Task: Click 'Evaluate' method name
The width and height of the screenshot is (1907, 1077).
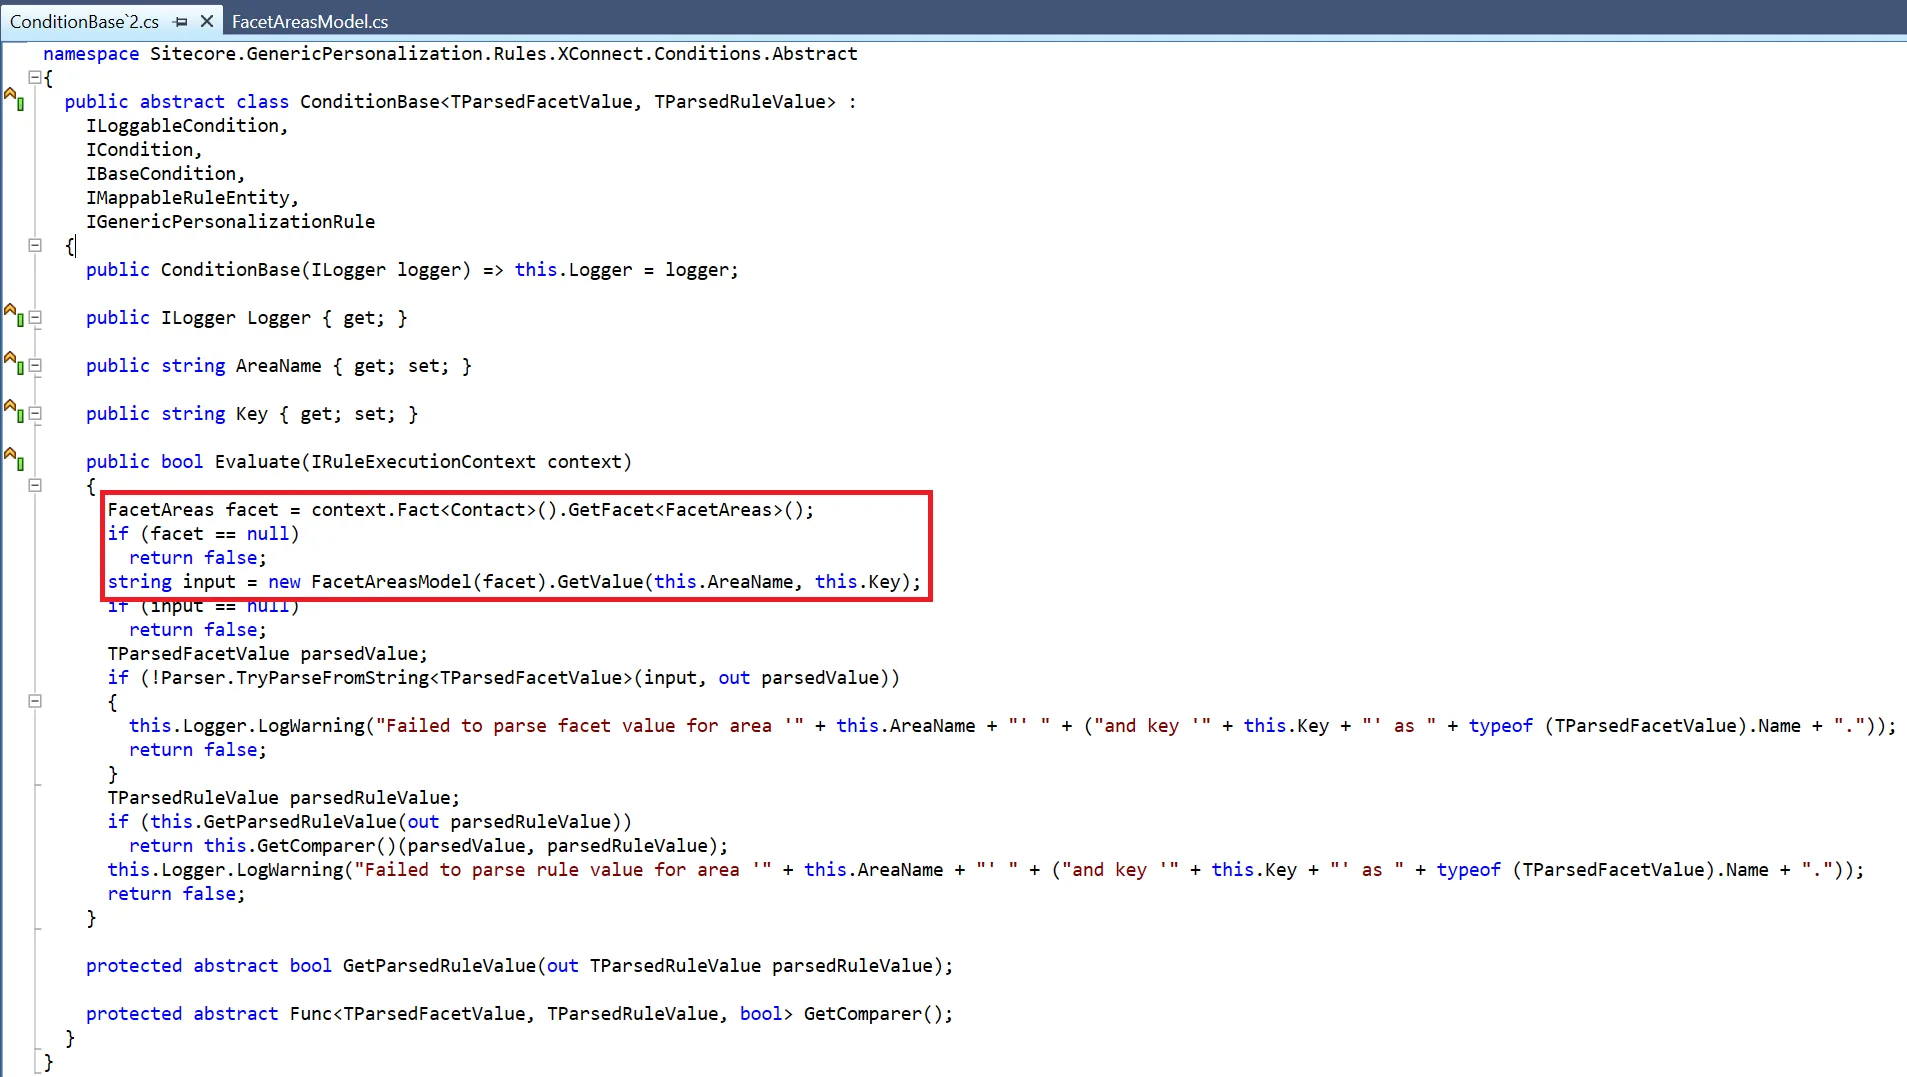Action: 257,462
